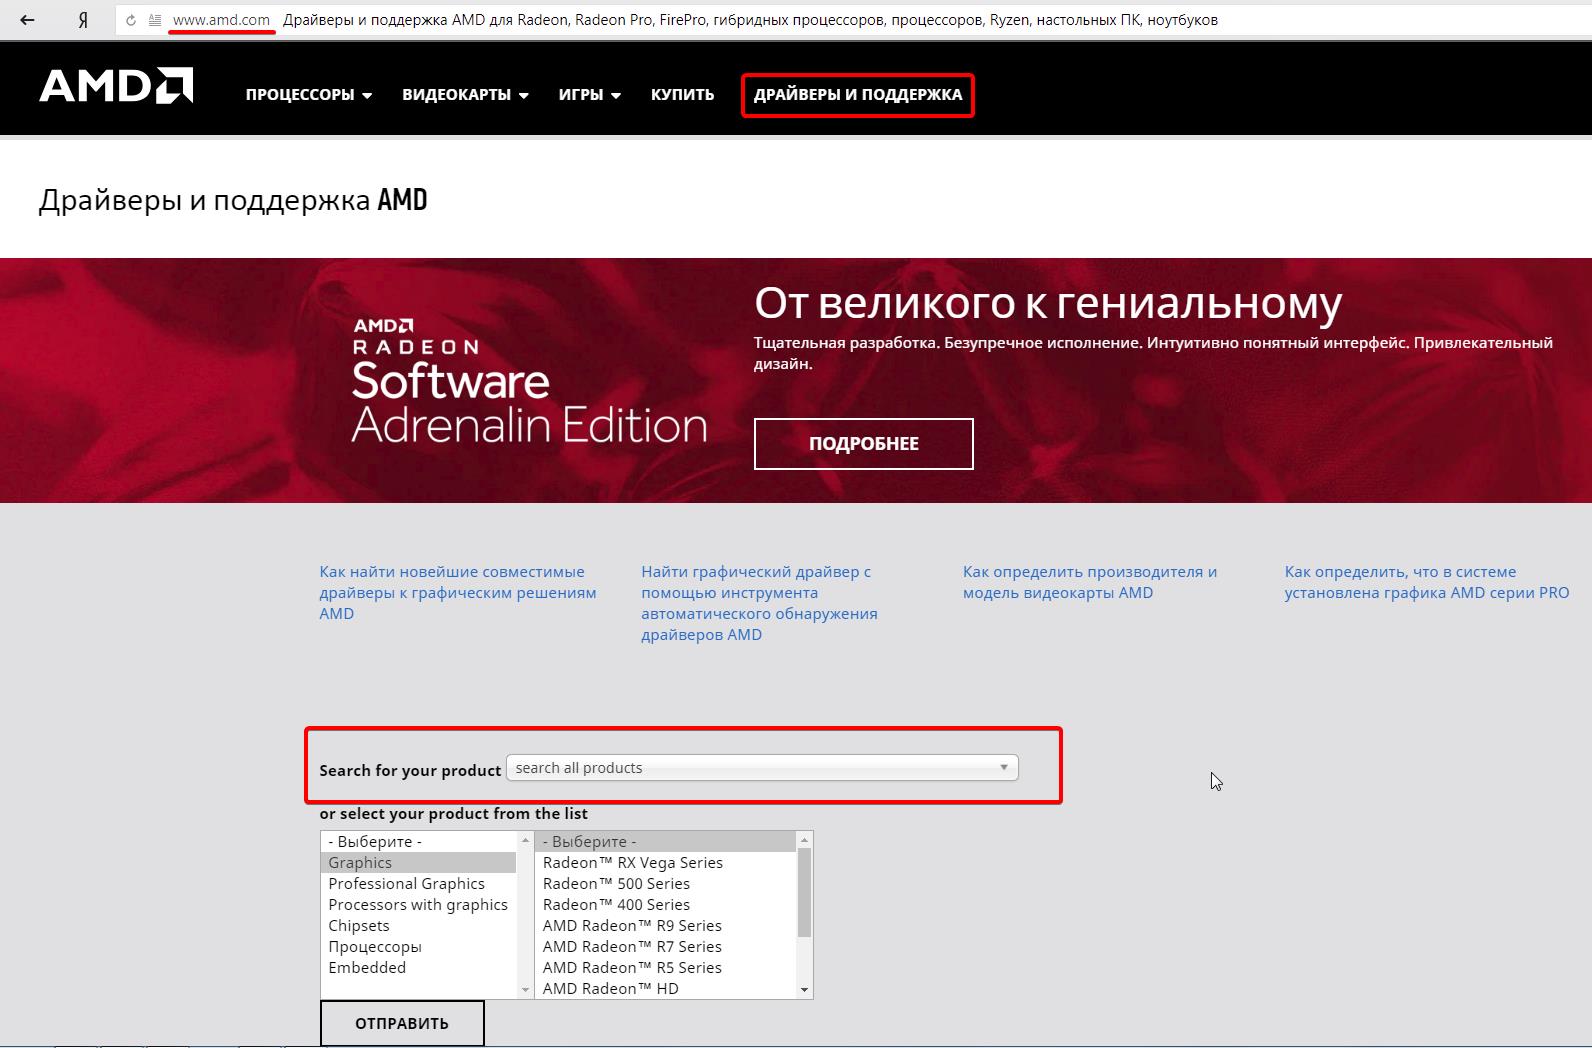Open the 'search all products' combo box
This screenshot has width=1592, height=1048.
click(762, 768)
